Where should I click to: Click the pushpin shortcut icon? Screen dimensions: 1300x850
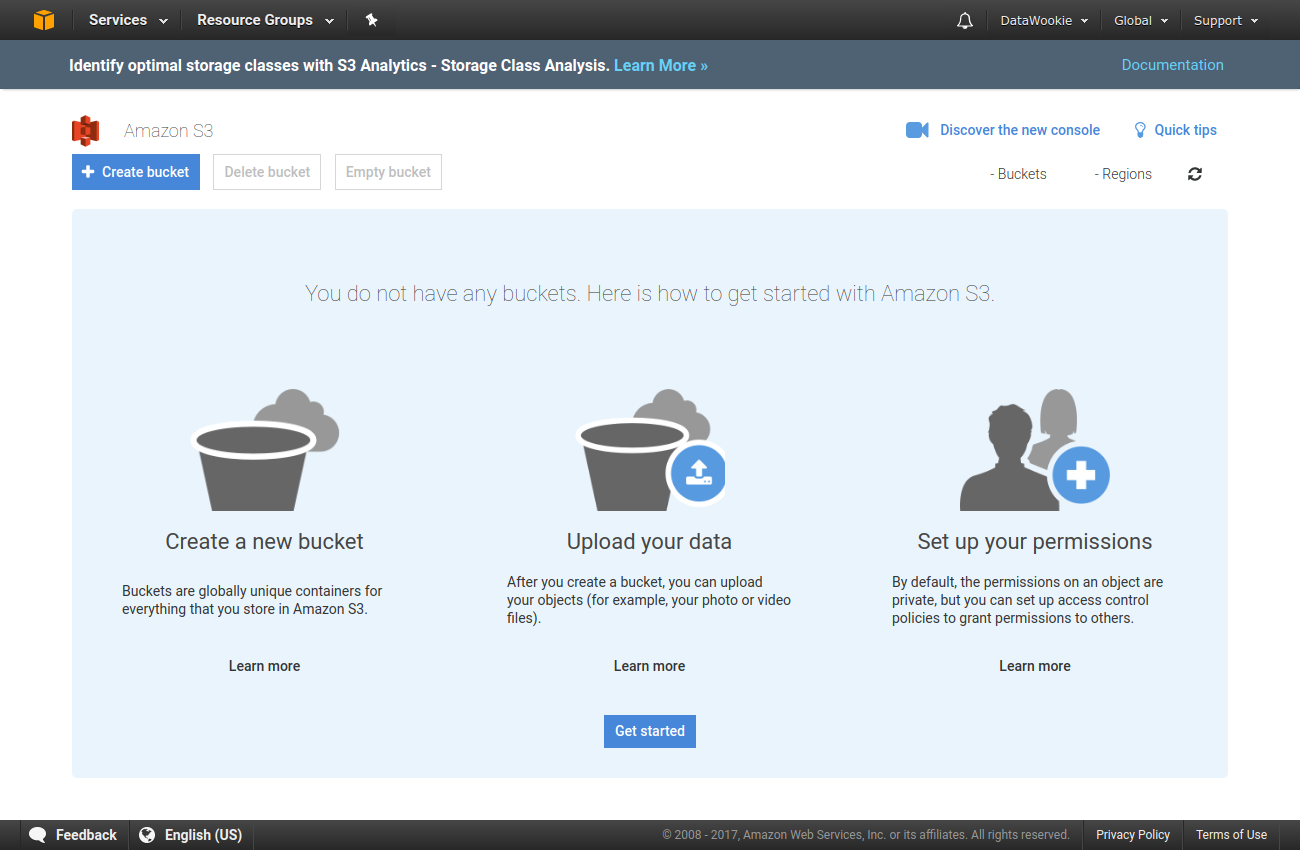click(x=371, y=20)
